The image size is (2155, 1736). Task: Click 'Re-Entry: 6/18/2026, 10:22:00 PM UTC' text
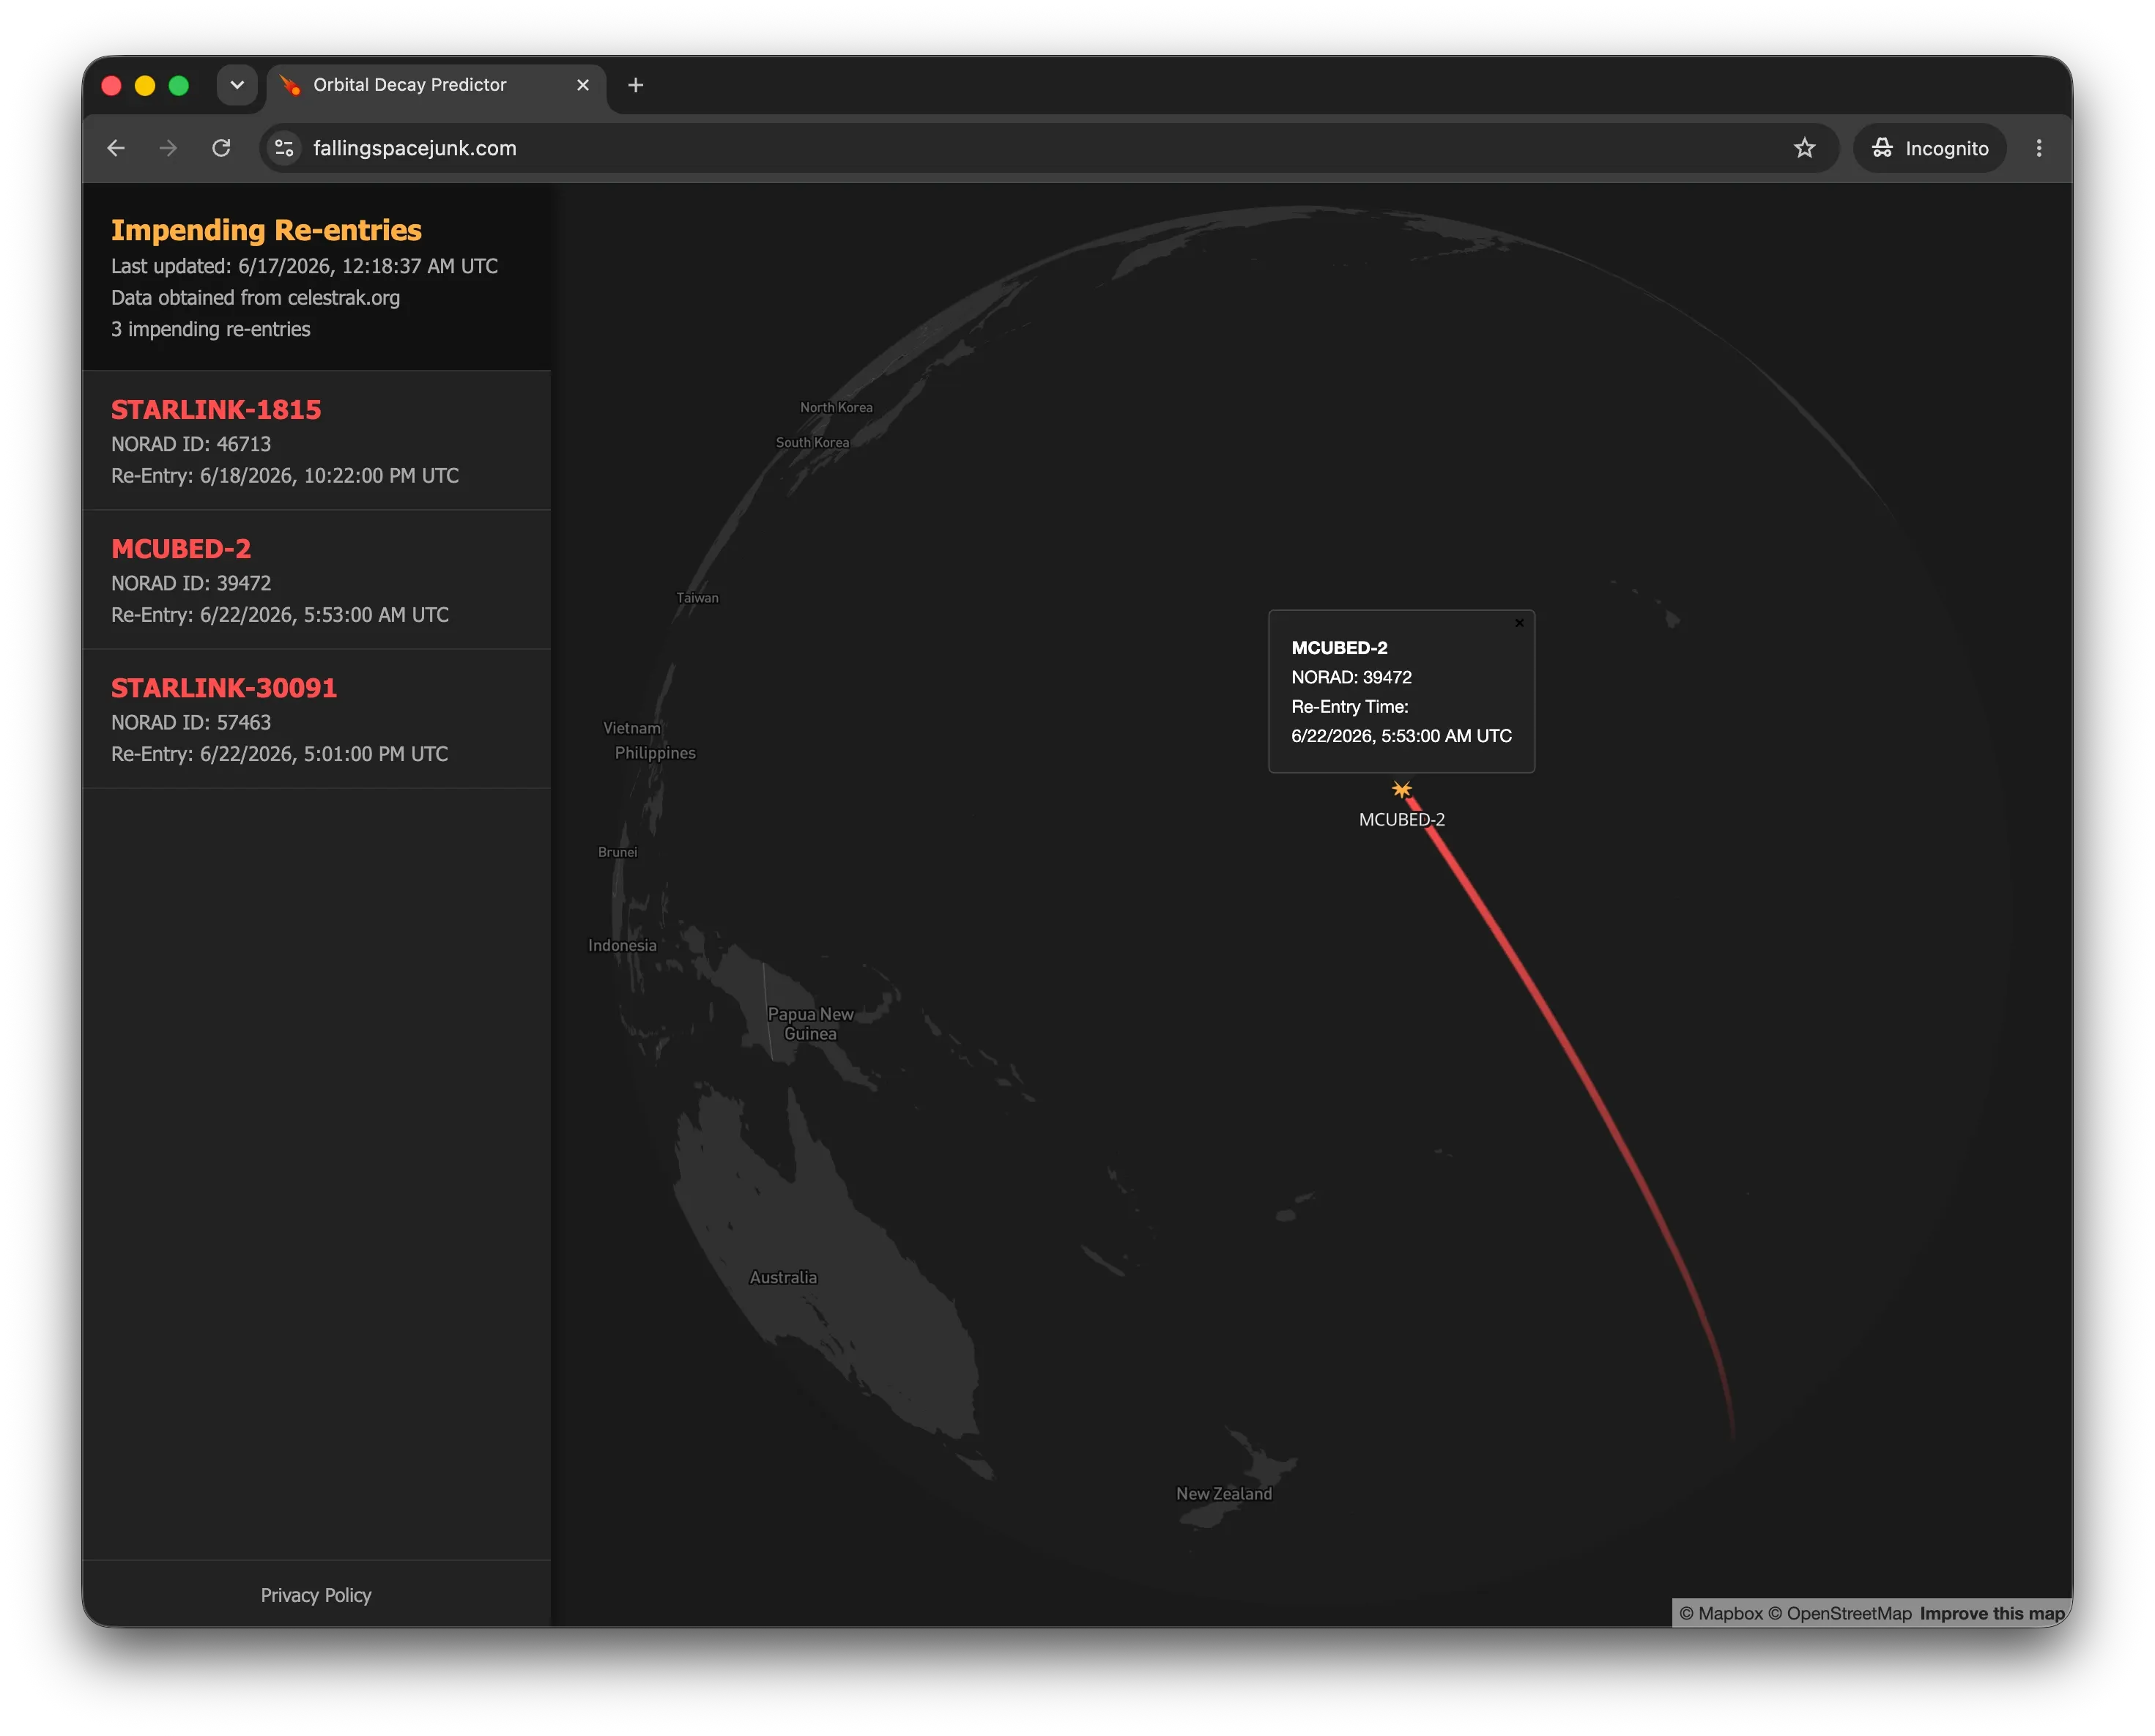click(x=285, y=476)
